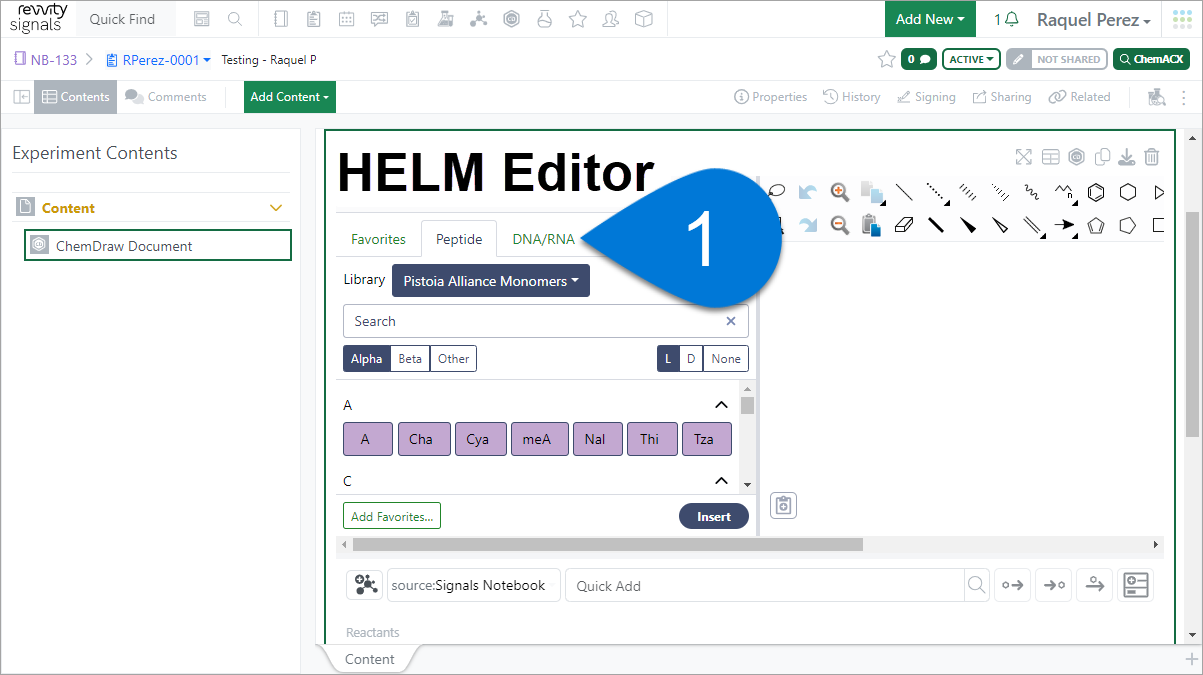This screenshot has height=675, width=1203.
Task: Open the app launcher grid icon
Action: (x=1183, y=19)
